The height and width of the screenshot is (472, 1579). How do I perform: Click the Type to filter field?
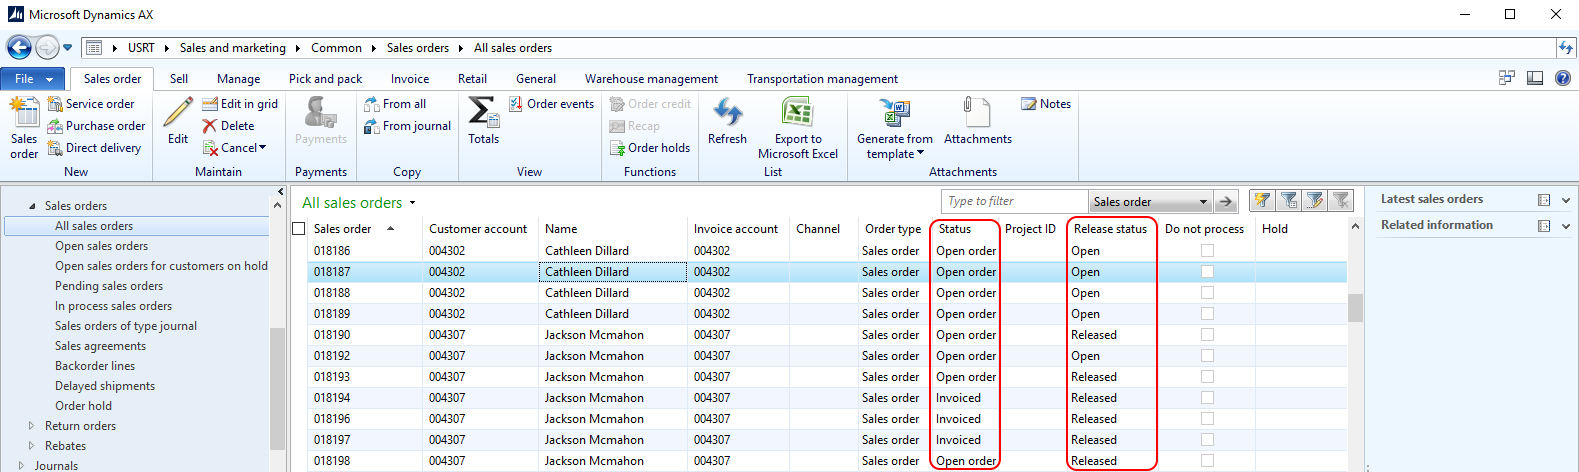[1015, 202]
